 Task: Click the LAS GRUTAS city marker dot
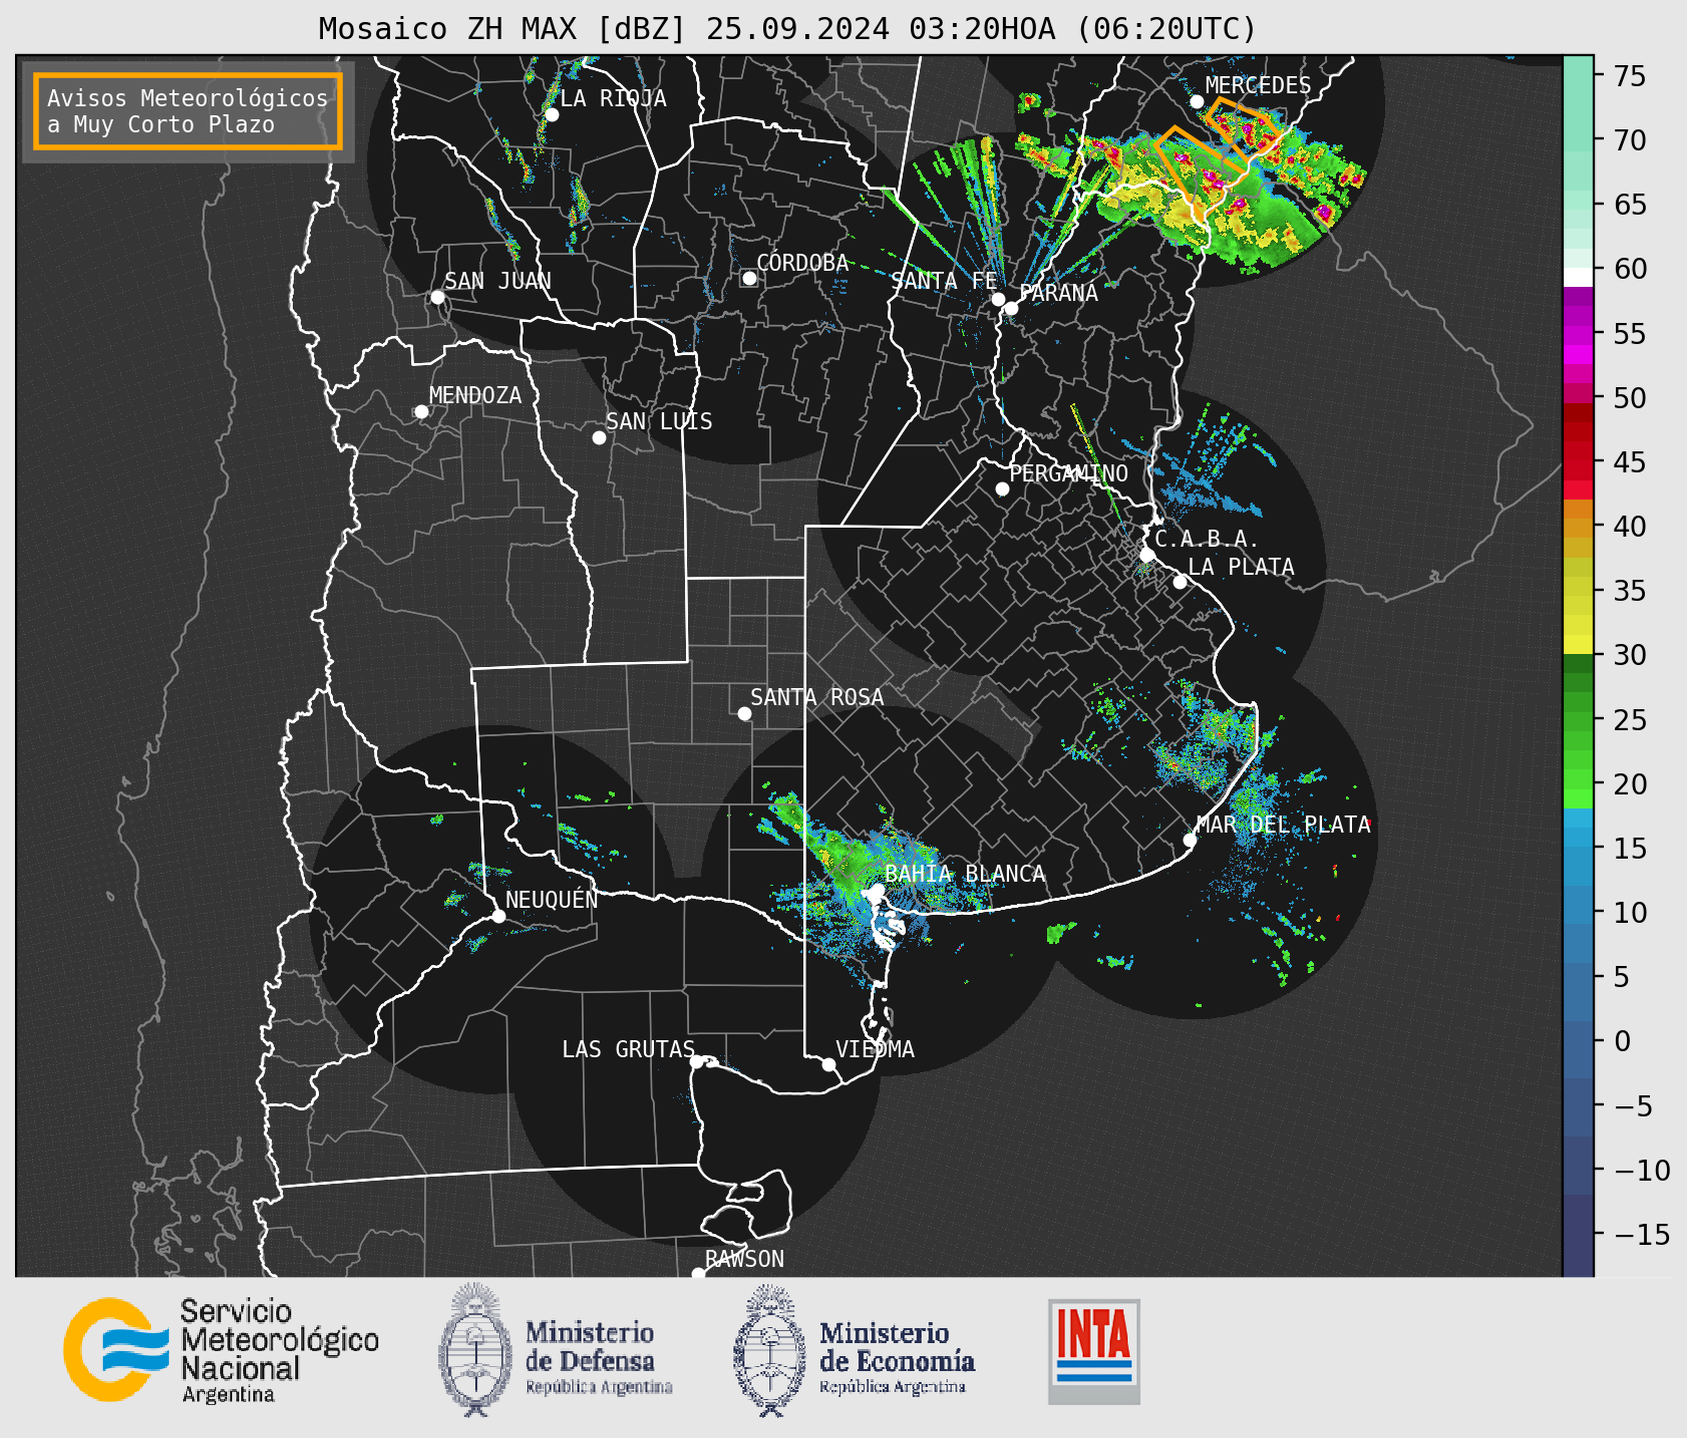click(x=697, y=1062)
